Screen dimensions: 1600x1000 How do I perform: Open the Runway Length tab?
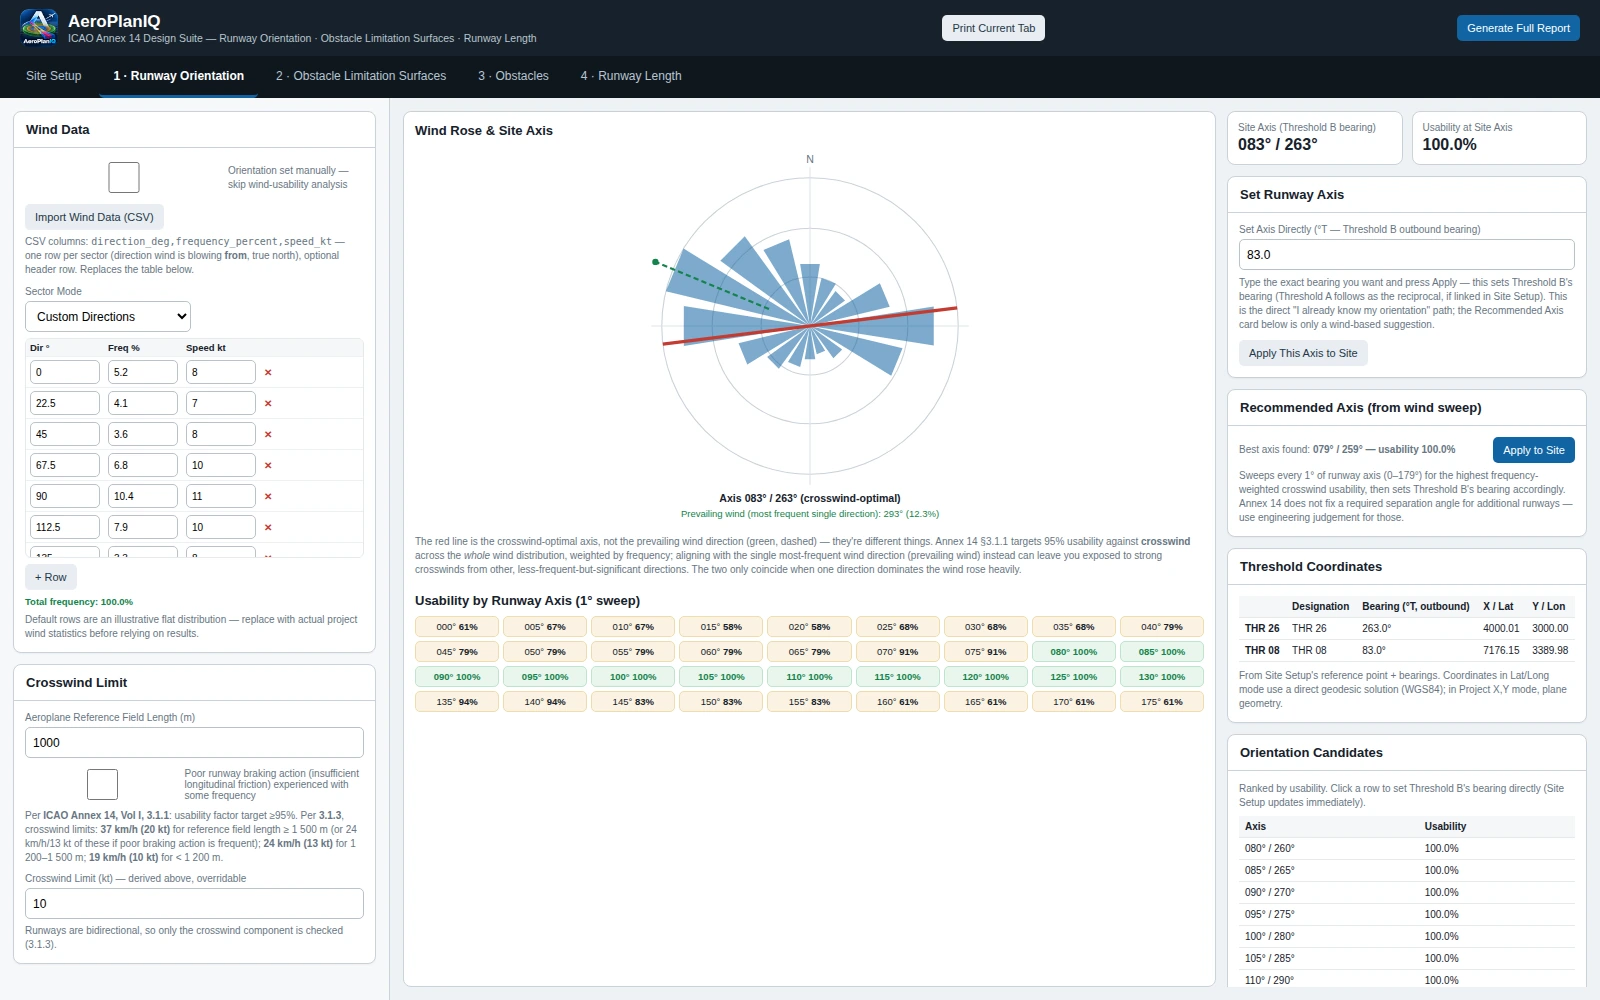click(631, 76)
